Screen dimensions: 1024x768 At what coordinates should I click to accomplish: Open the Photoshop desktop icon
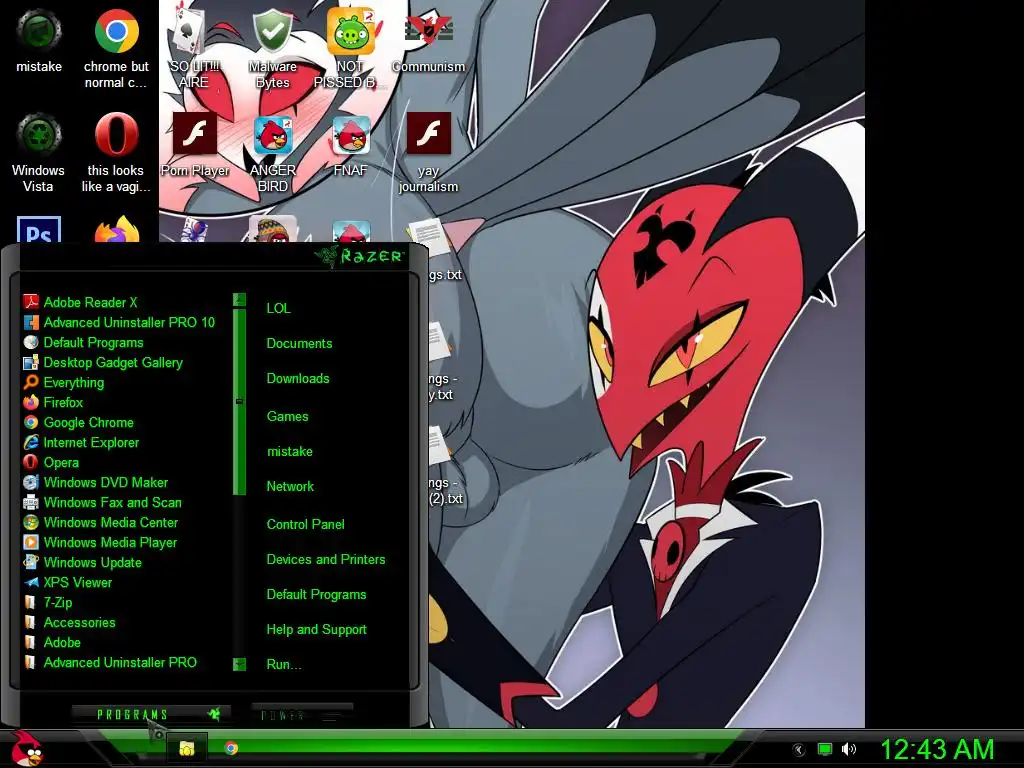point(39,229)
